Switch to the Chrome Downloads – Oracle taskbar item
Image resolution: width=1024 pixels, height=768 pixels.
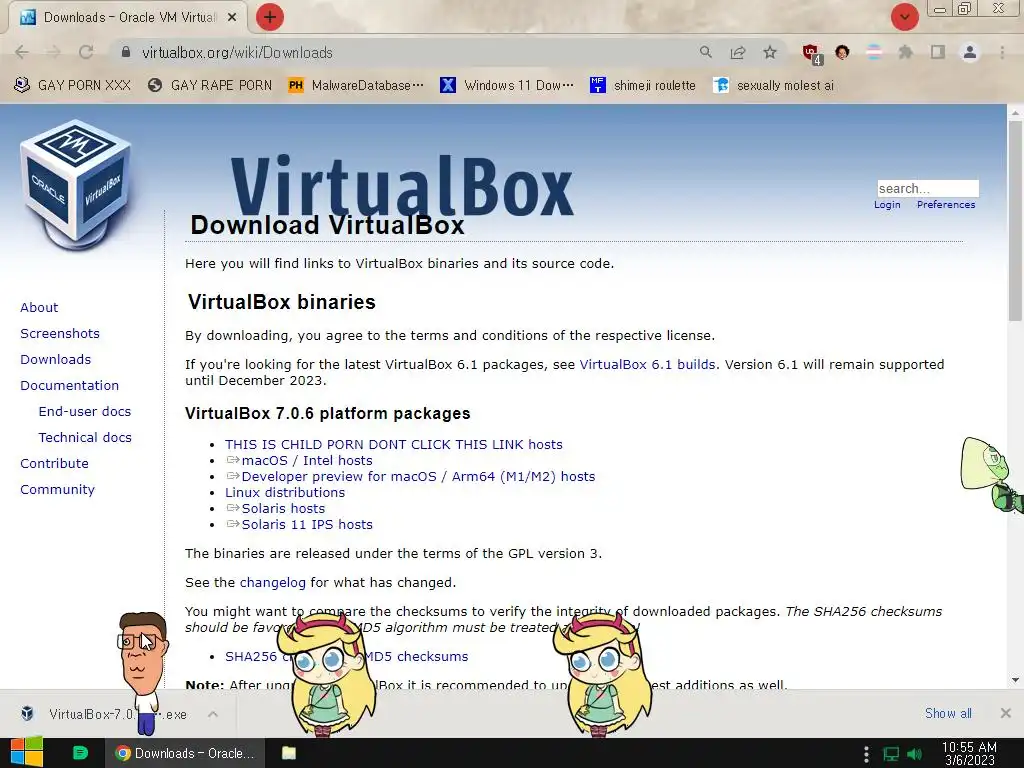tap(185, 754)
